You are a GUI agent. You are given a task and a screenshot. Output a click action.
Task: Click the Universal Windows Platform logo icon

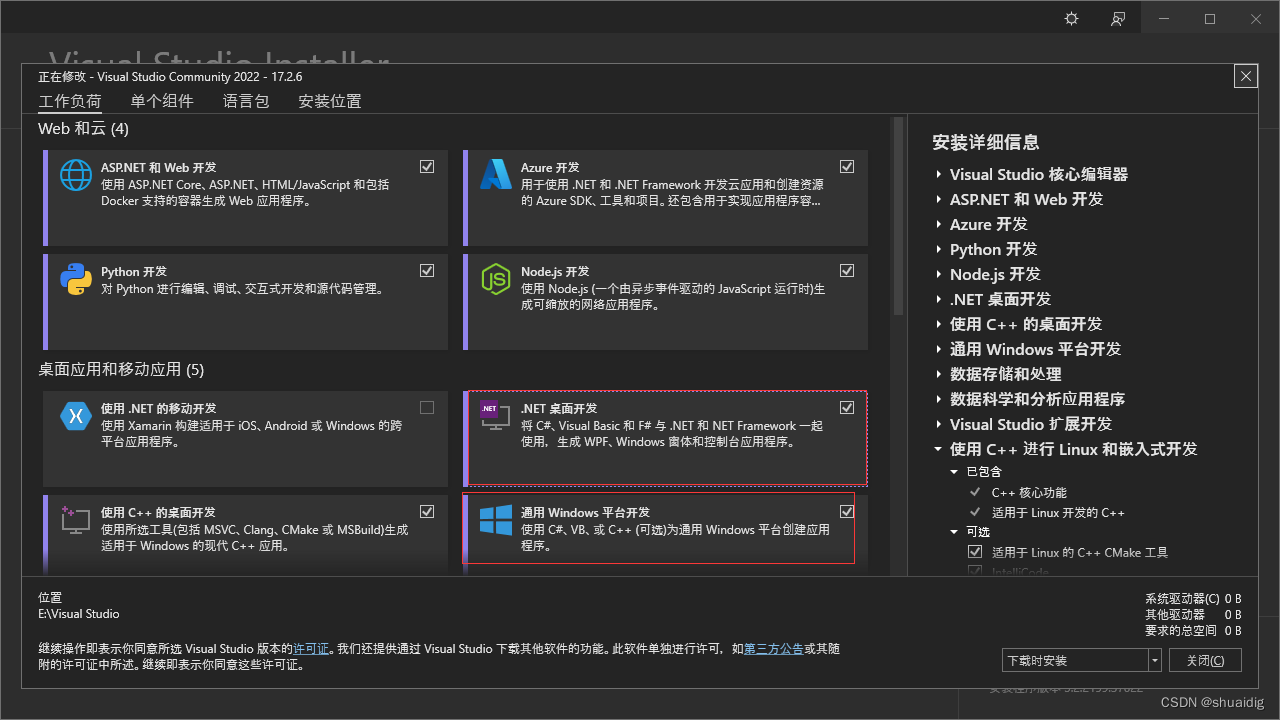(496, 520)
